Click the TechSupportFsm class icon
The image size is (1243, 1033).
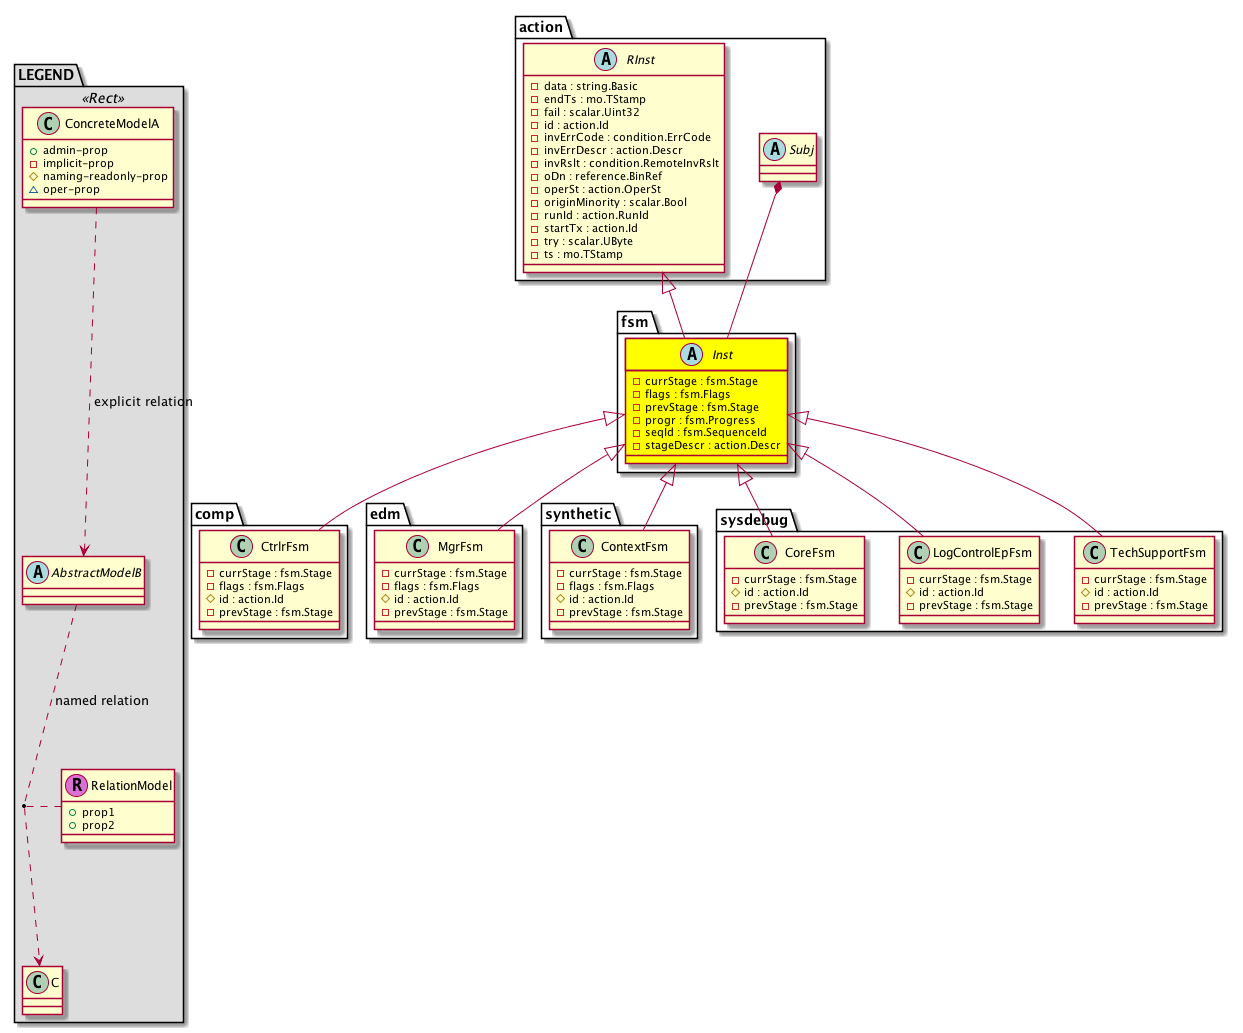(1094, 552)
